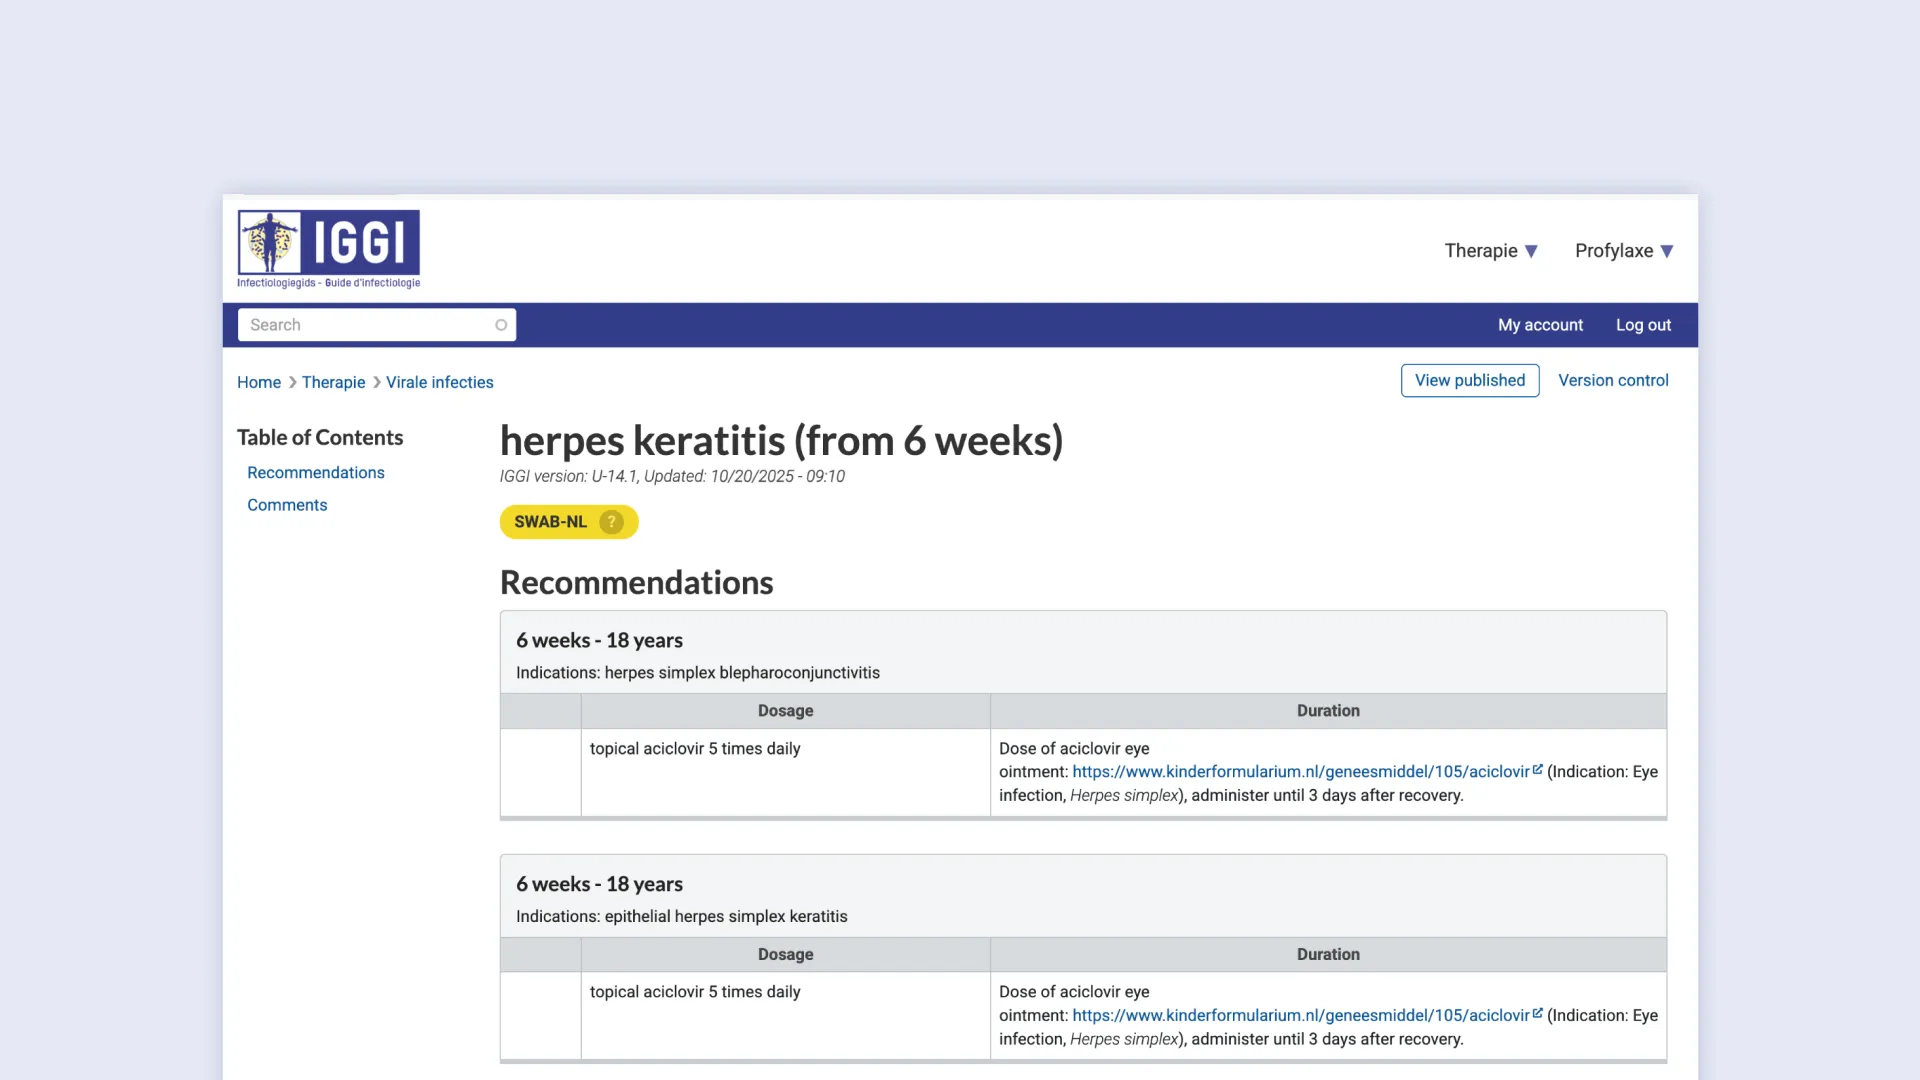The height and width of the screenshot is (1080, 1920).
Task: Click external link icon in blepharoconjunctivitis row
Action: (1538, 770)
